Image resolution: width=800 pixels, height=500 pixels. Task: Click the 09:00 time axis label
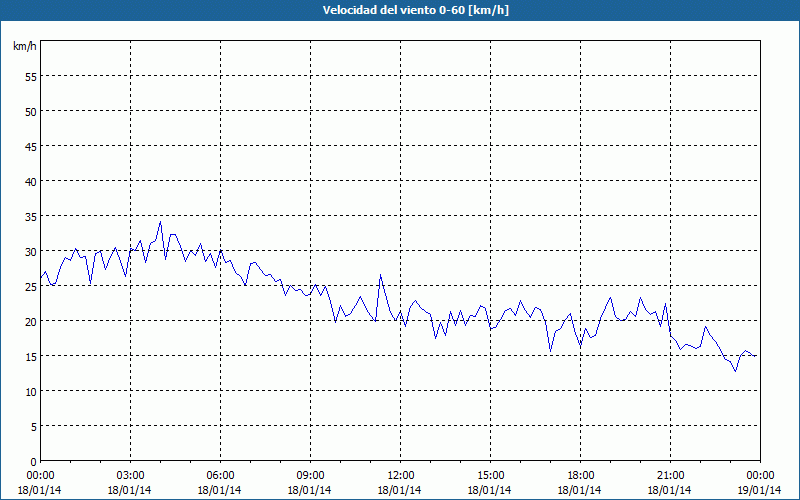click(310, 476)
